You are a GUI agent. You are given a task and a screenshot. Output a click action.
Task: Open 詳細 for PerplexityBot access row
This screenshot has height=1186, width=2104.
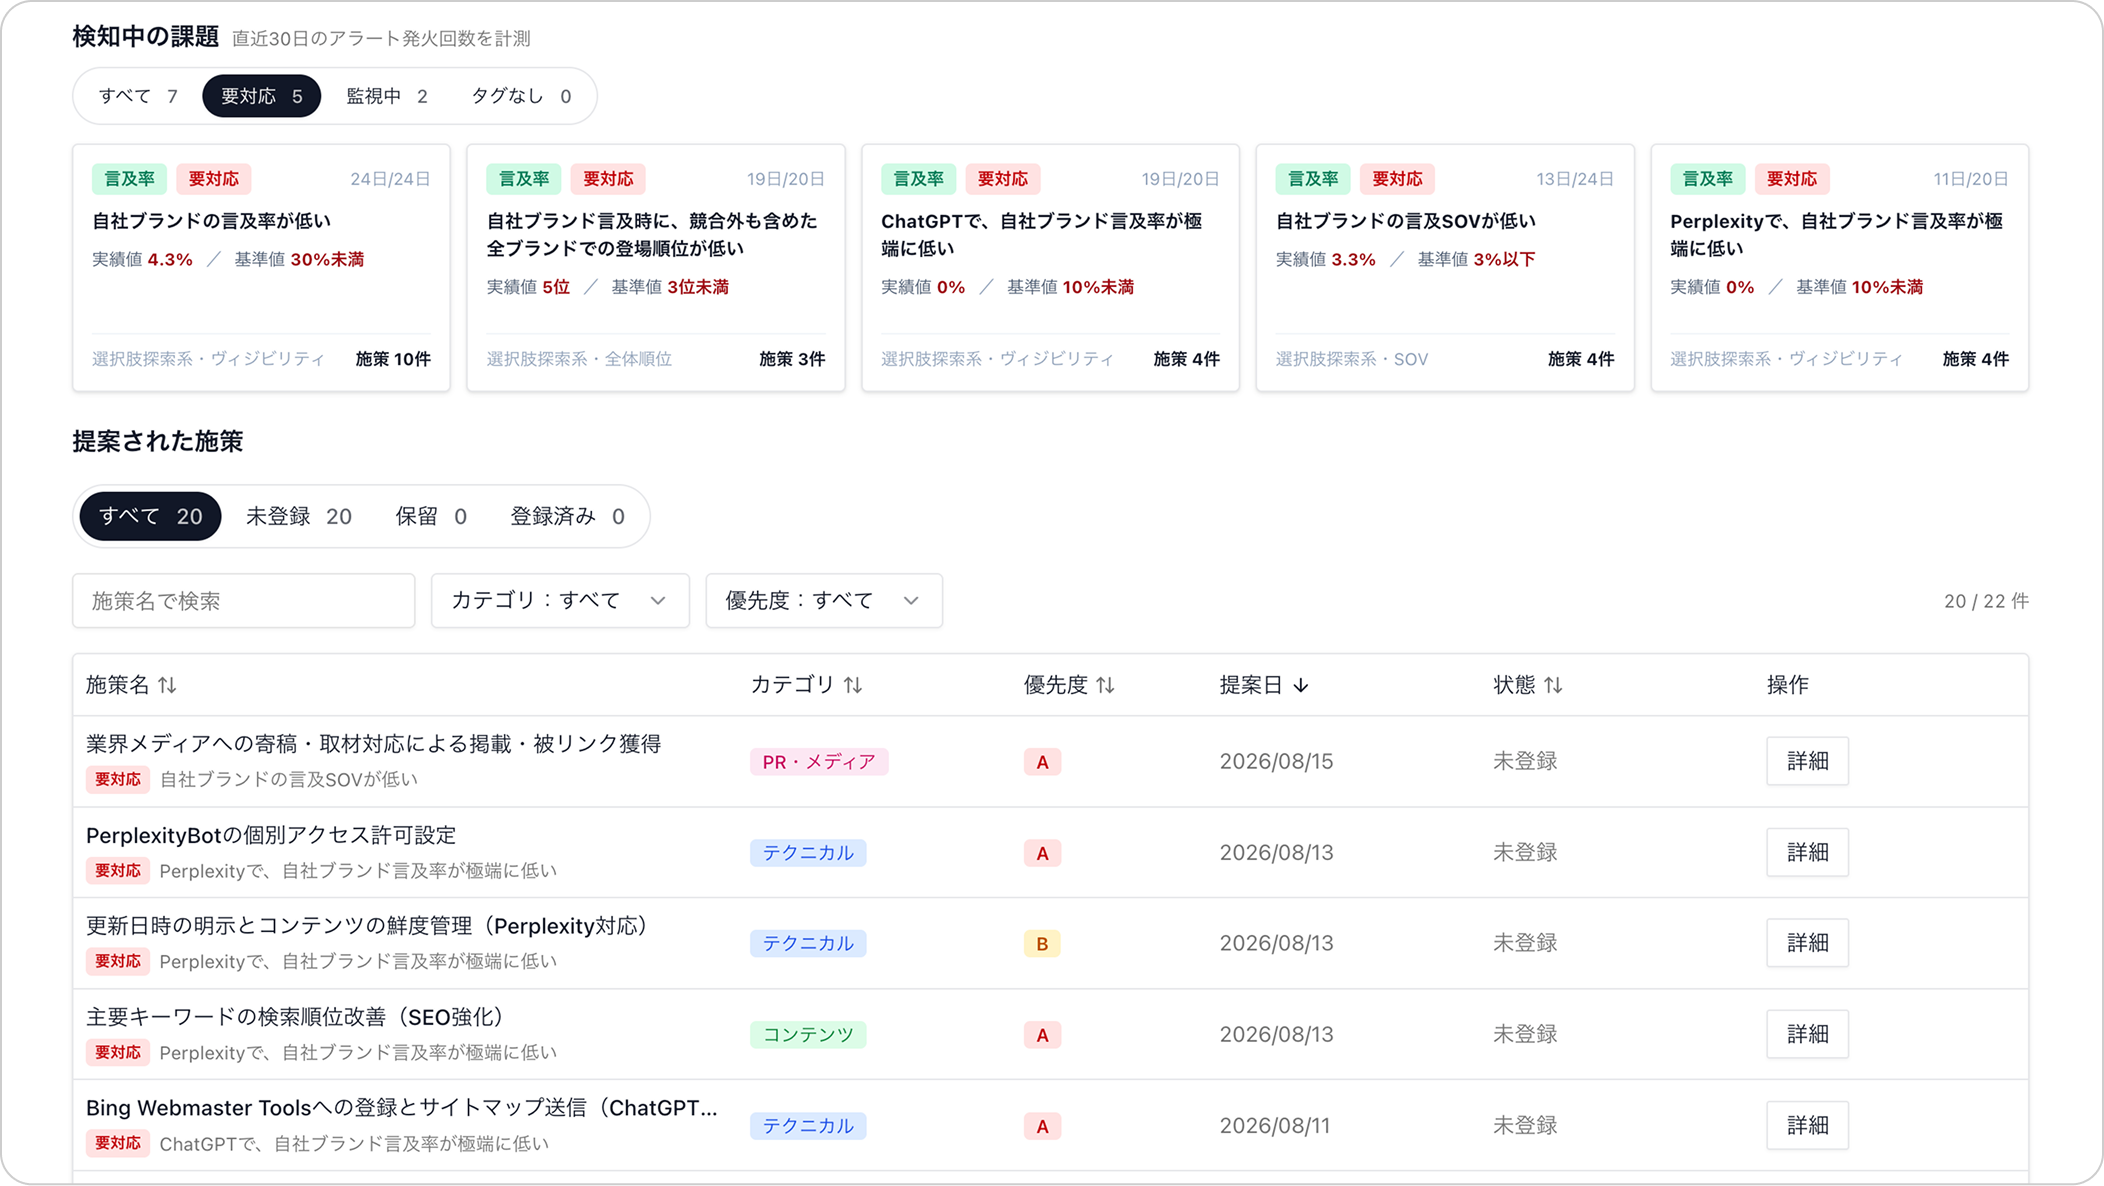coord(1807,852)
